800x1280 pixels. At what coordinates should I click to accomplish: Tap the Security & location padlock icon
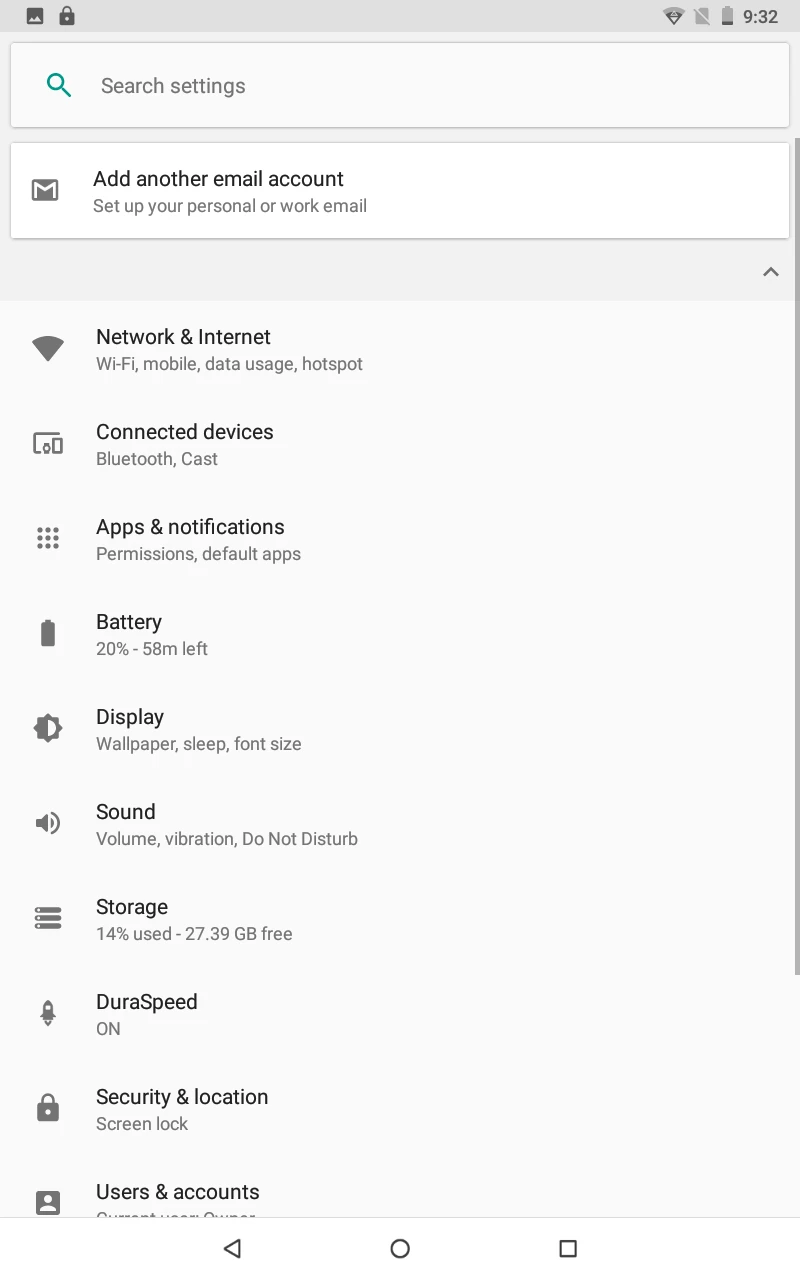48,1108
